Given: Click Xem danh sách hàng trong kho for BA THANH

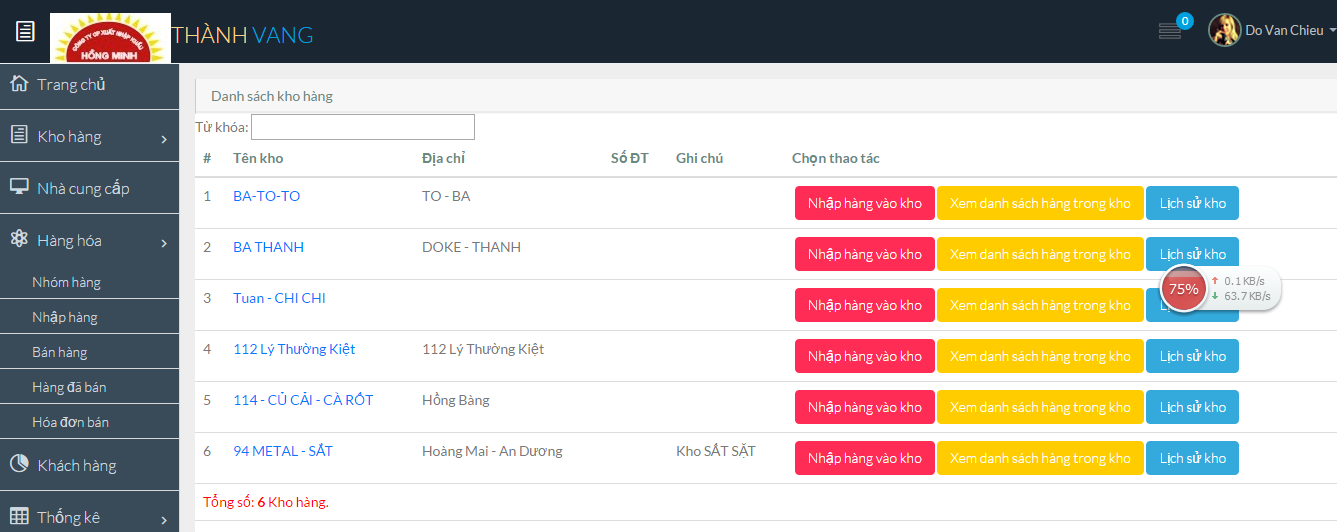Looking at the screenshot, I should 1040,254.
